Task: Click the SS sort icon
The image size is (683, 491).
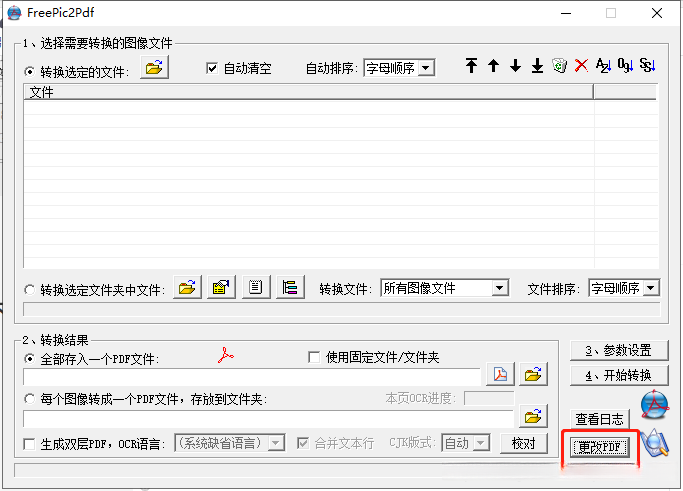Action: click(648, 66)
